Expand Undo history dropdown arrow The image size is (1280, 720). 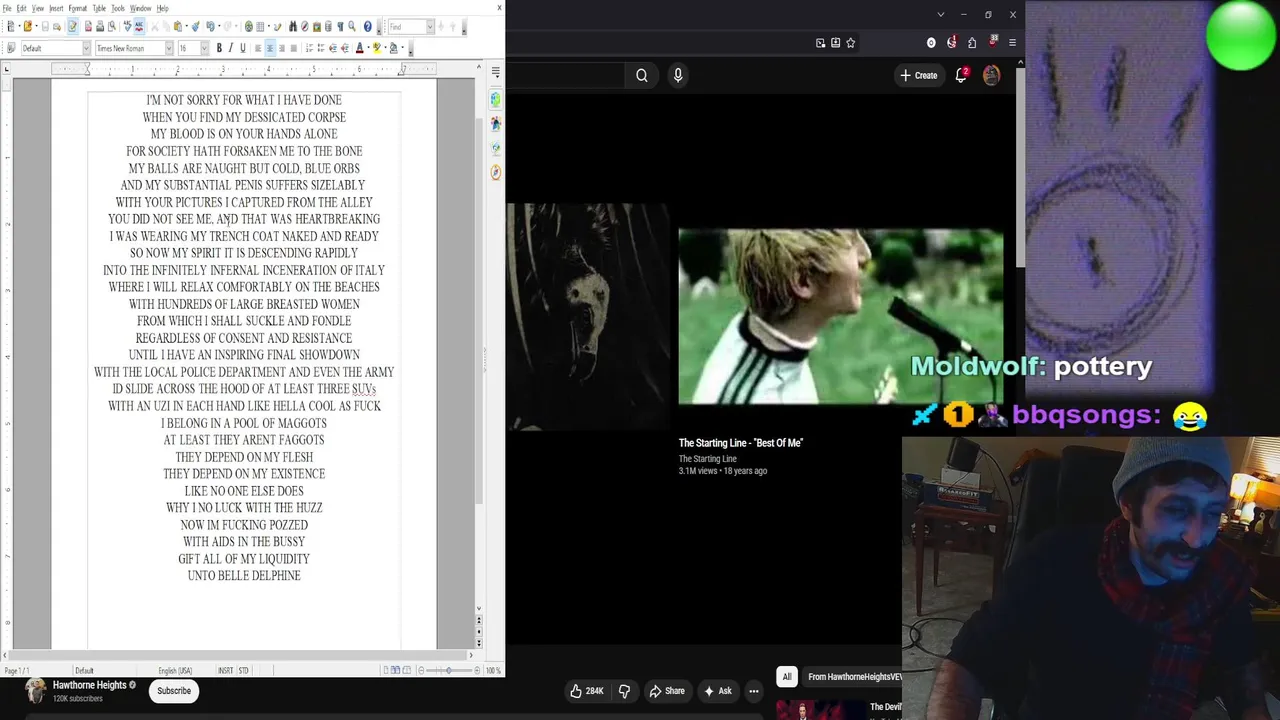(x=219, y=27)
